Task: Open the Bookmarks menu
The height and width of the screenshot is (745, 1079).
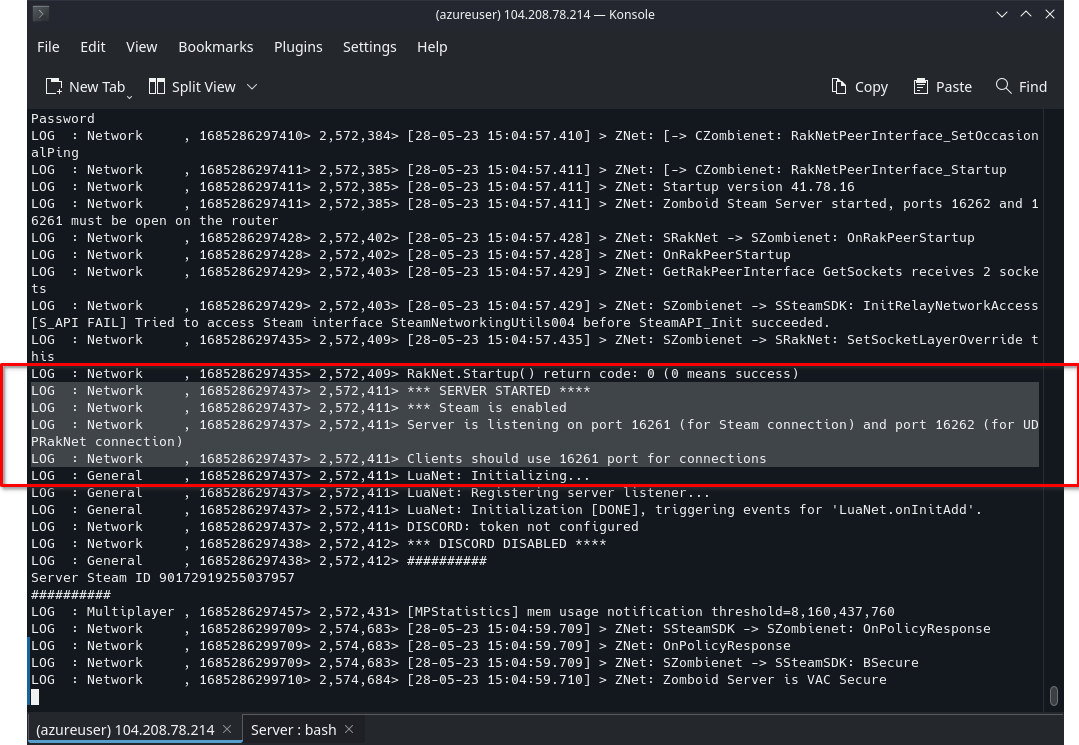Action: pos(215,47)
